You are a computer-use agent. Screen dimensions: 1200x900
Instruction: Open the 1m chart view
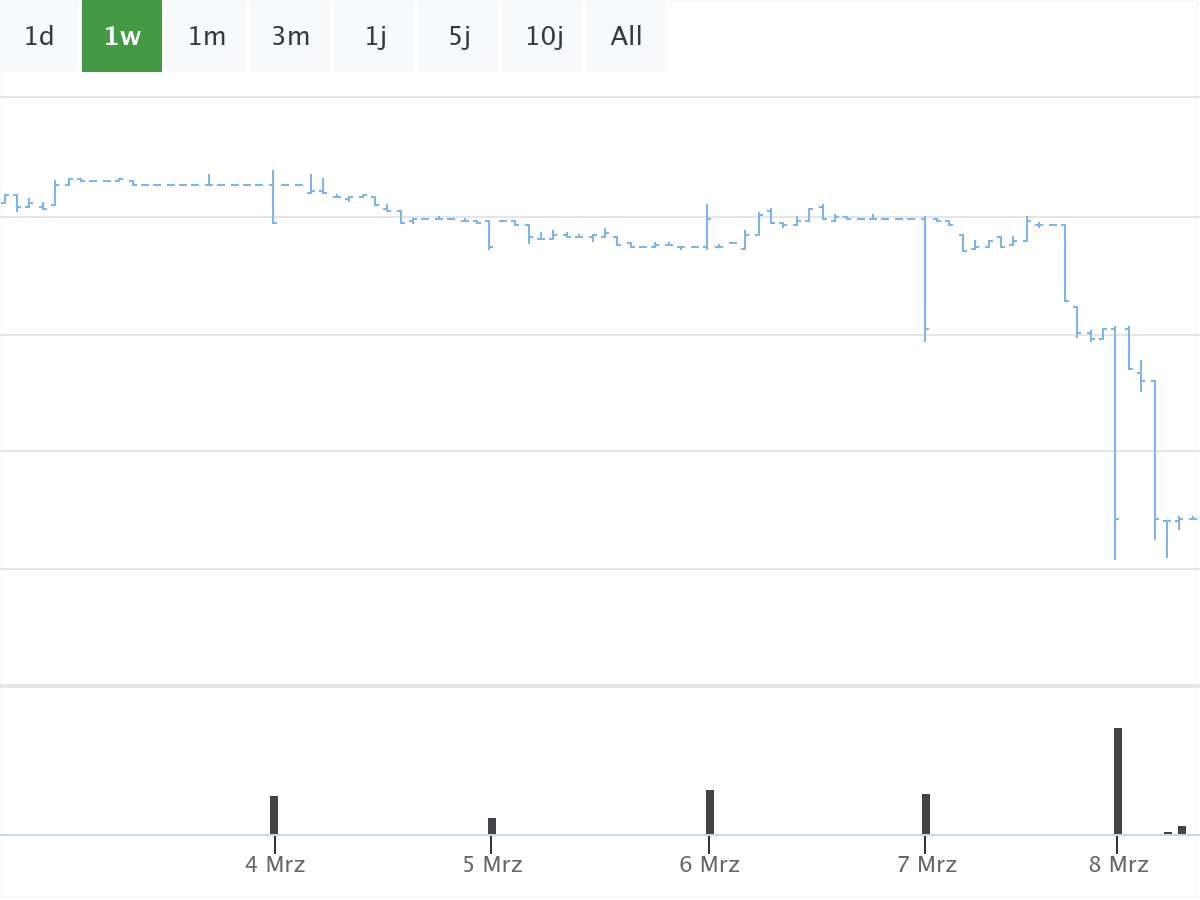pos(206,36)
